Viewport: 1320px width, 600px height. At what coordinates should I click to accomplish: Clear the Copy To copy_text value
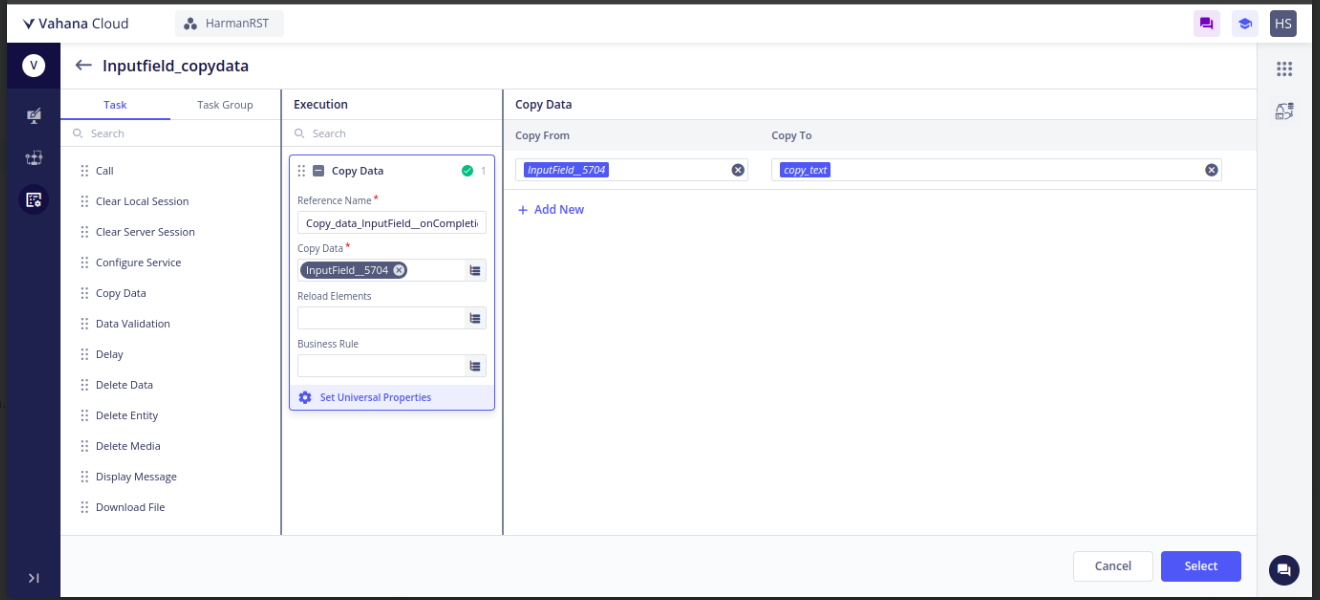coord(1211,170)
